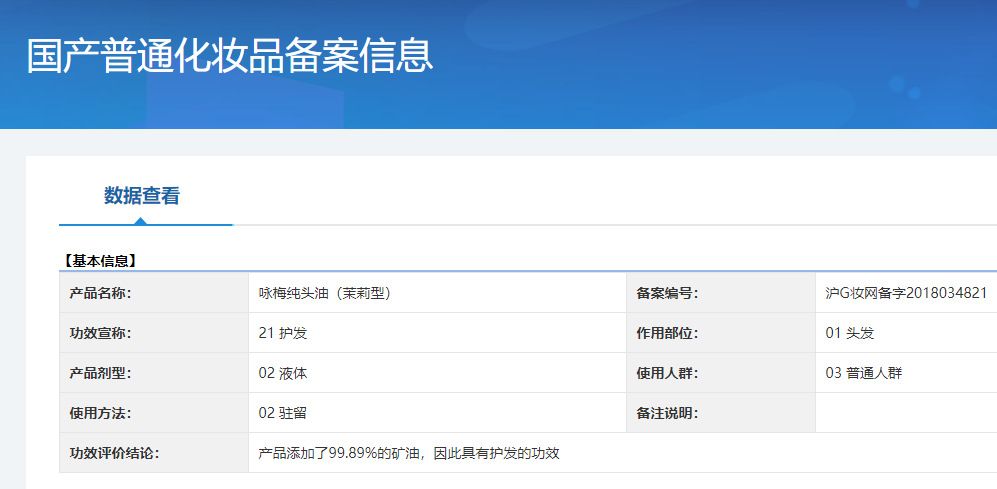The image size is (997, 489).
Task: Select the 产品剂型 label cell
Action: tap(155, 373)
